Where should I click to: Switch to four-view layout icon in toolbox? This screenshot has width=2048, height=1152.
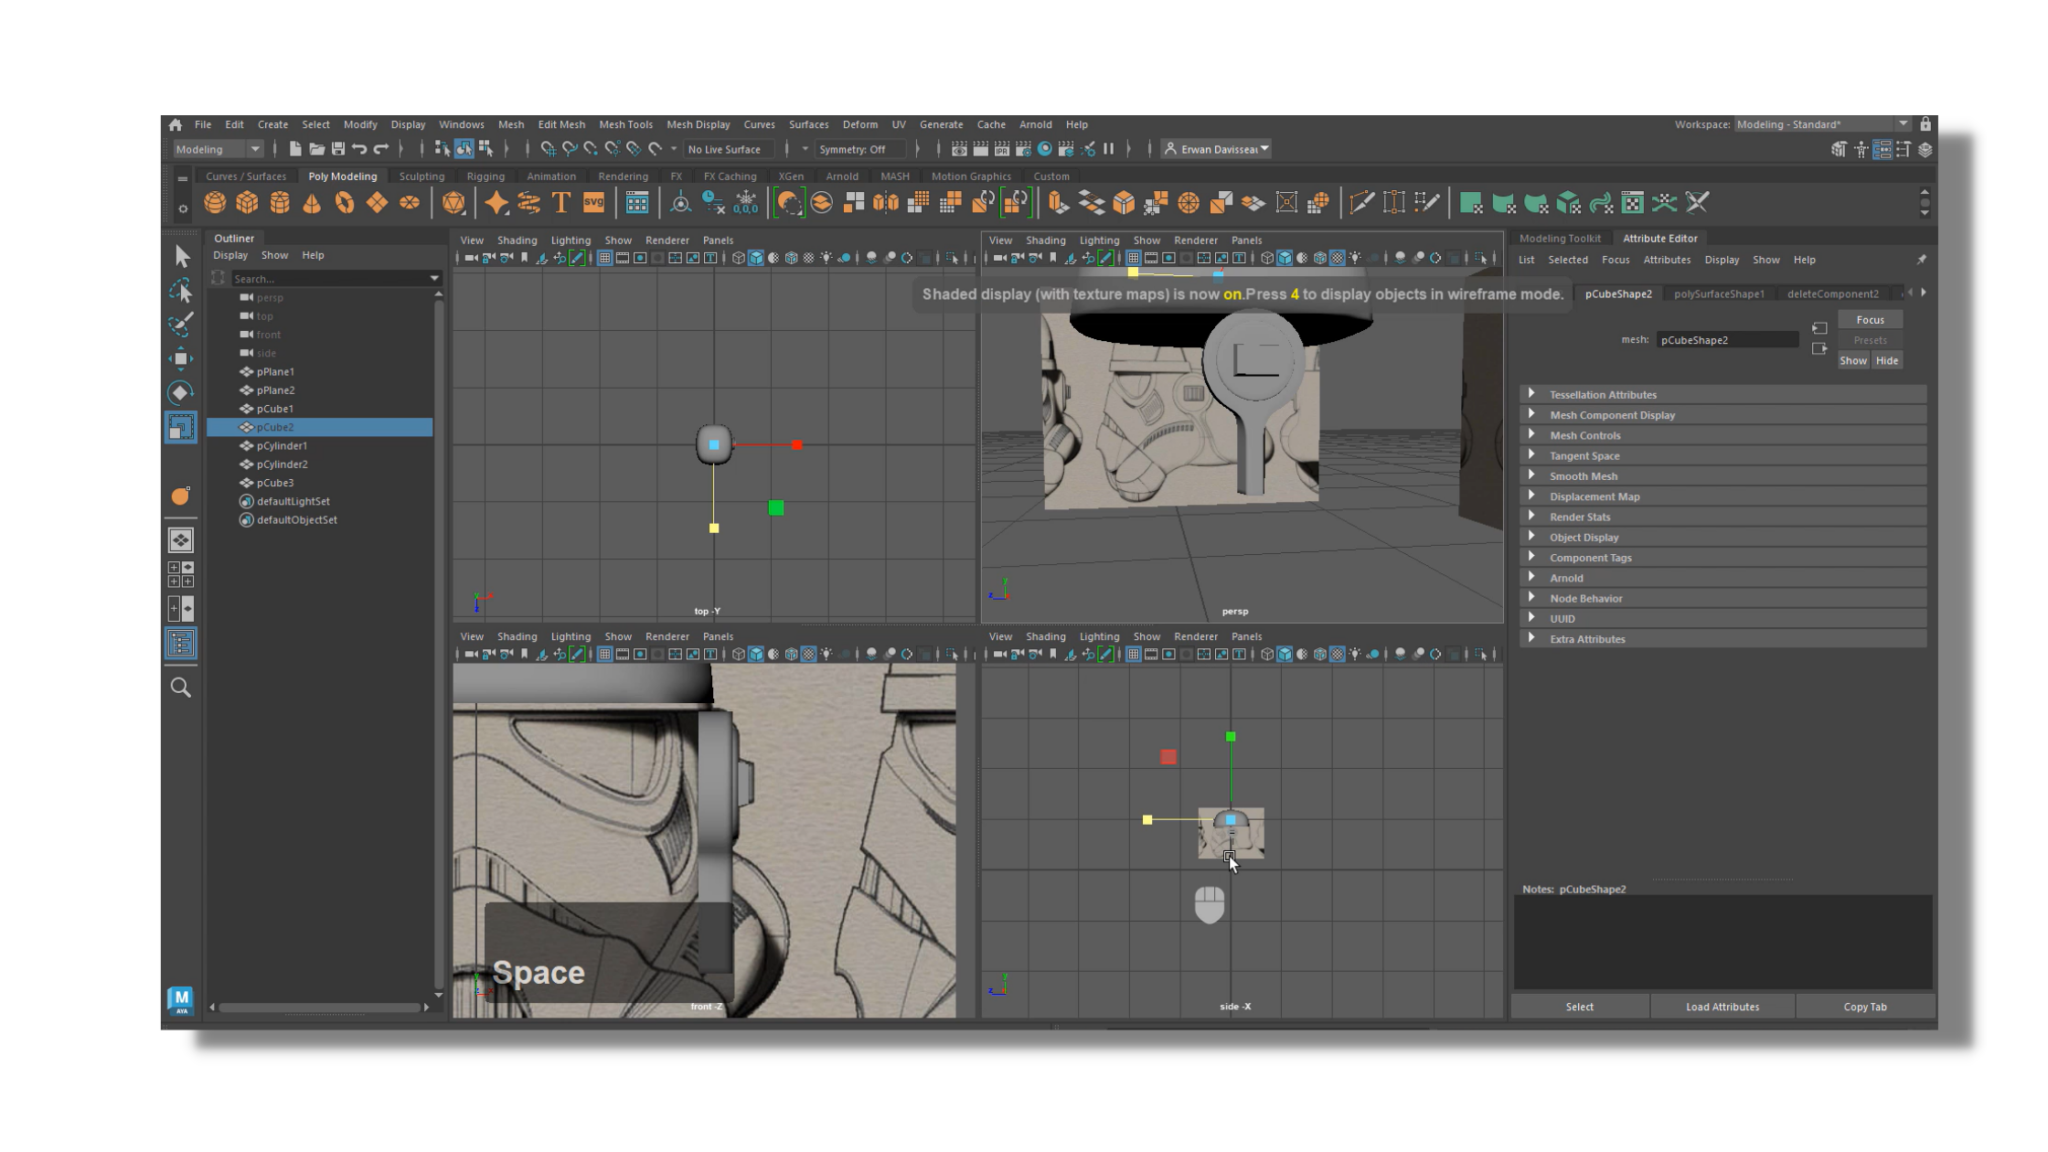coord(181,574)
